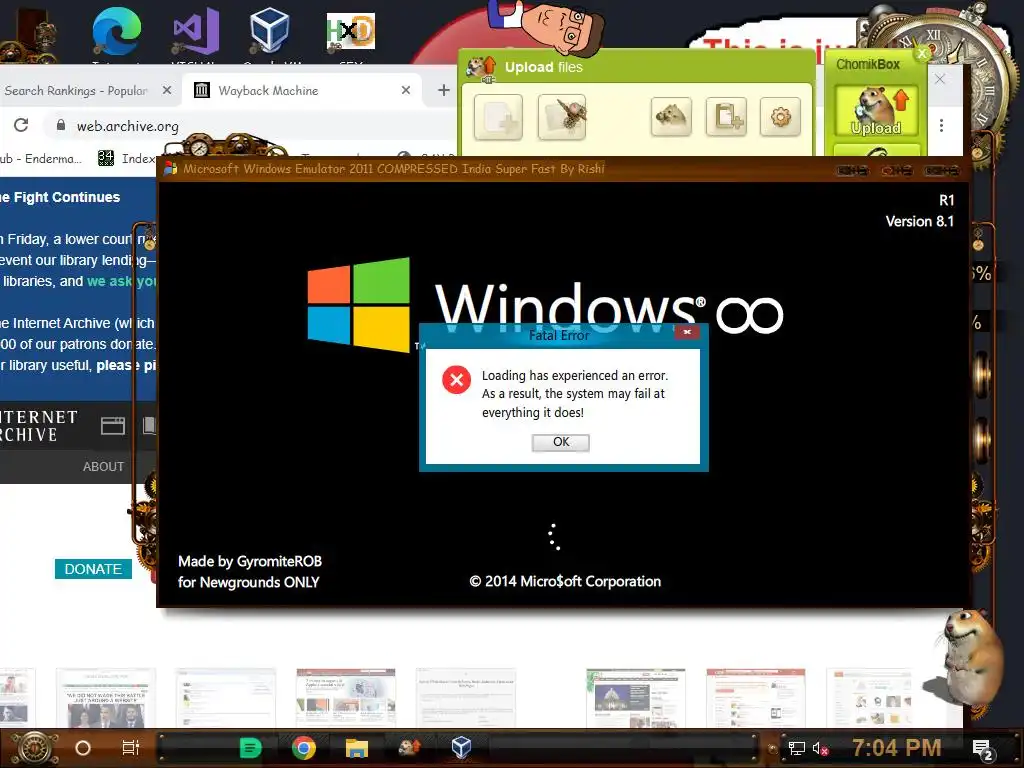Image resolution: width=1024 pixels, height=768 pixels.
Task: Click OK in the Fatal Error dialog
Action: tap(561, 442)
